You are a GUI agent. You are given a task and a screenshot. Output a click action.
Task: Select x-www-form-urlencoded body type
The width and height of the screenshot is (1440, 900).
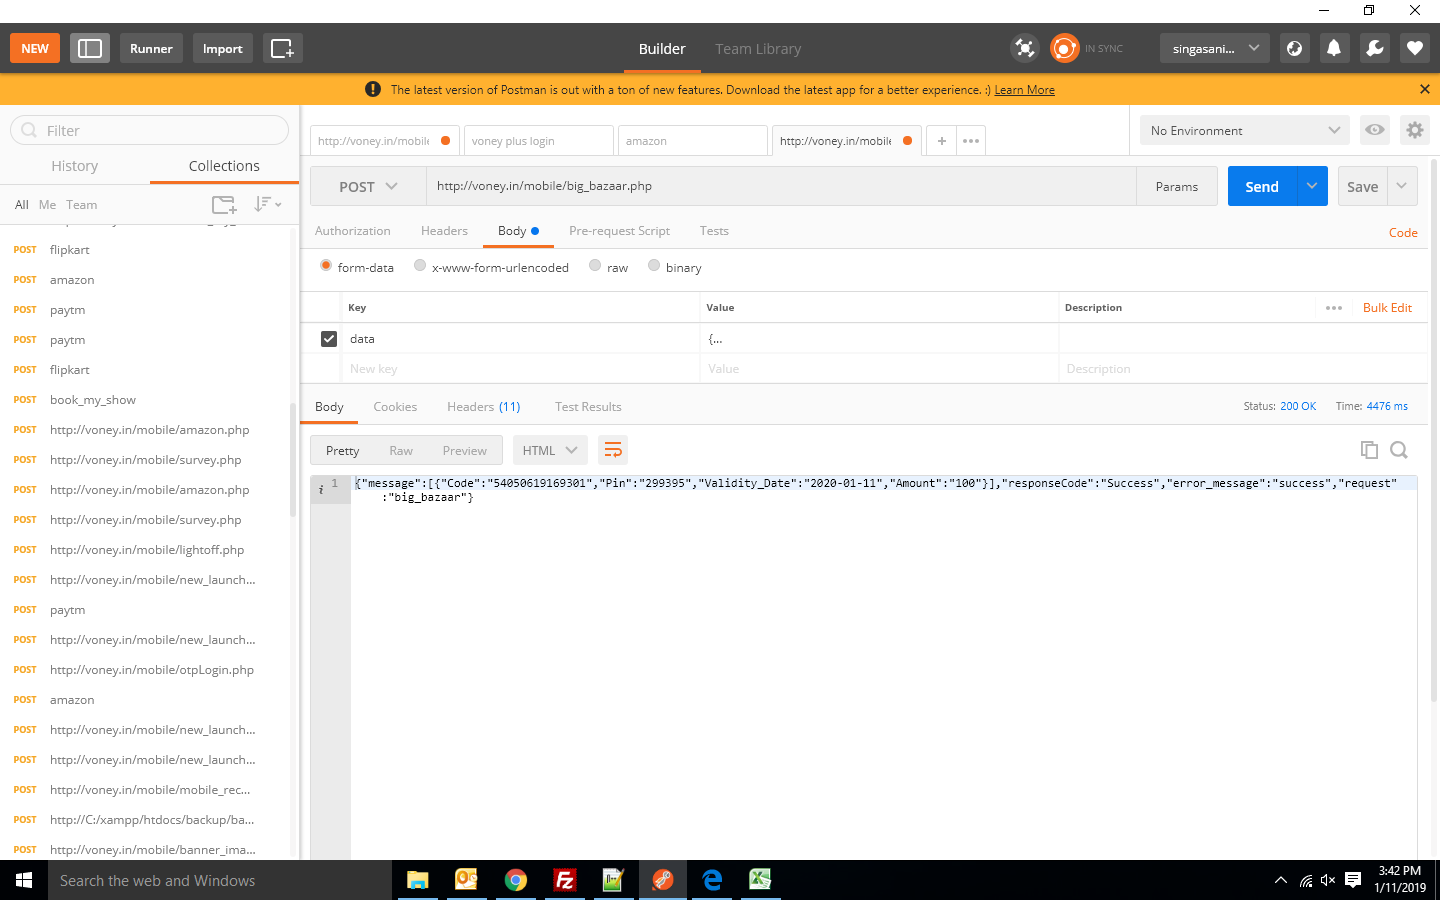click(420, 266)
